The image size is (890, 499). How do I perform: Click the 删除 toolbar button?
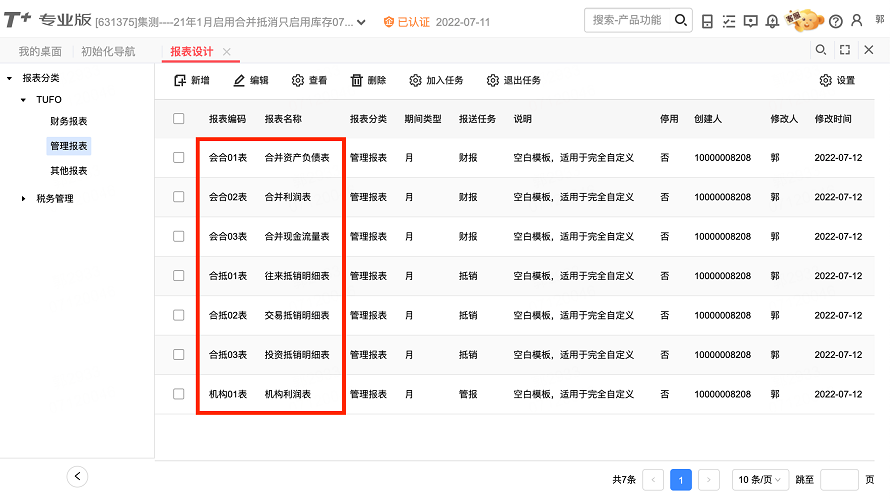coord(368,81)
